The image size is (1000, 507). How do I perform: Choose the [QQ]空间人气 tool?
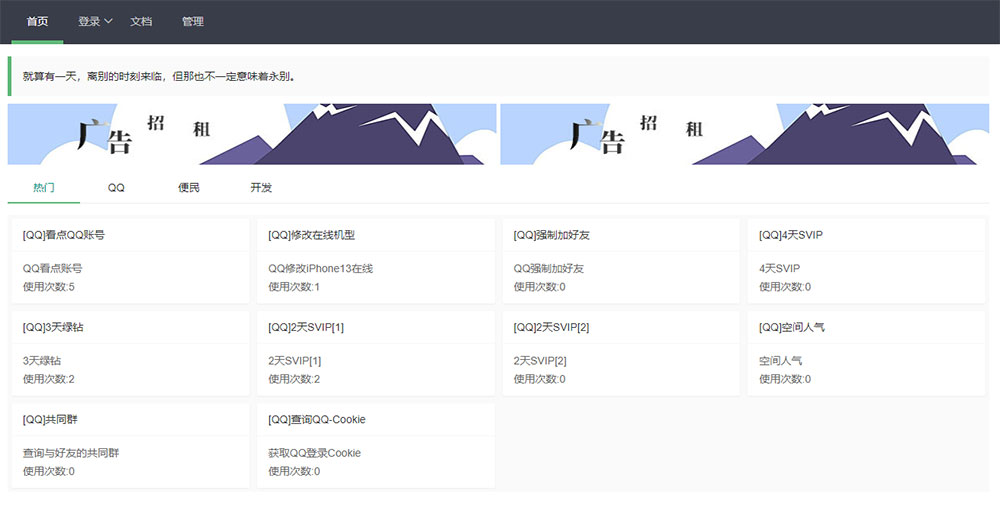click(x=866, y=352)
